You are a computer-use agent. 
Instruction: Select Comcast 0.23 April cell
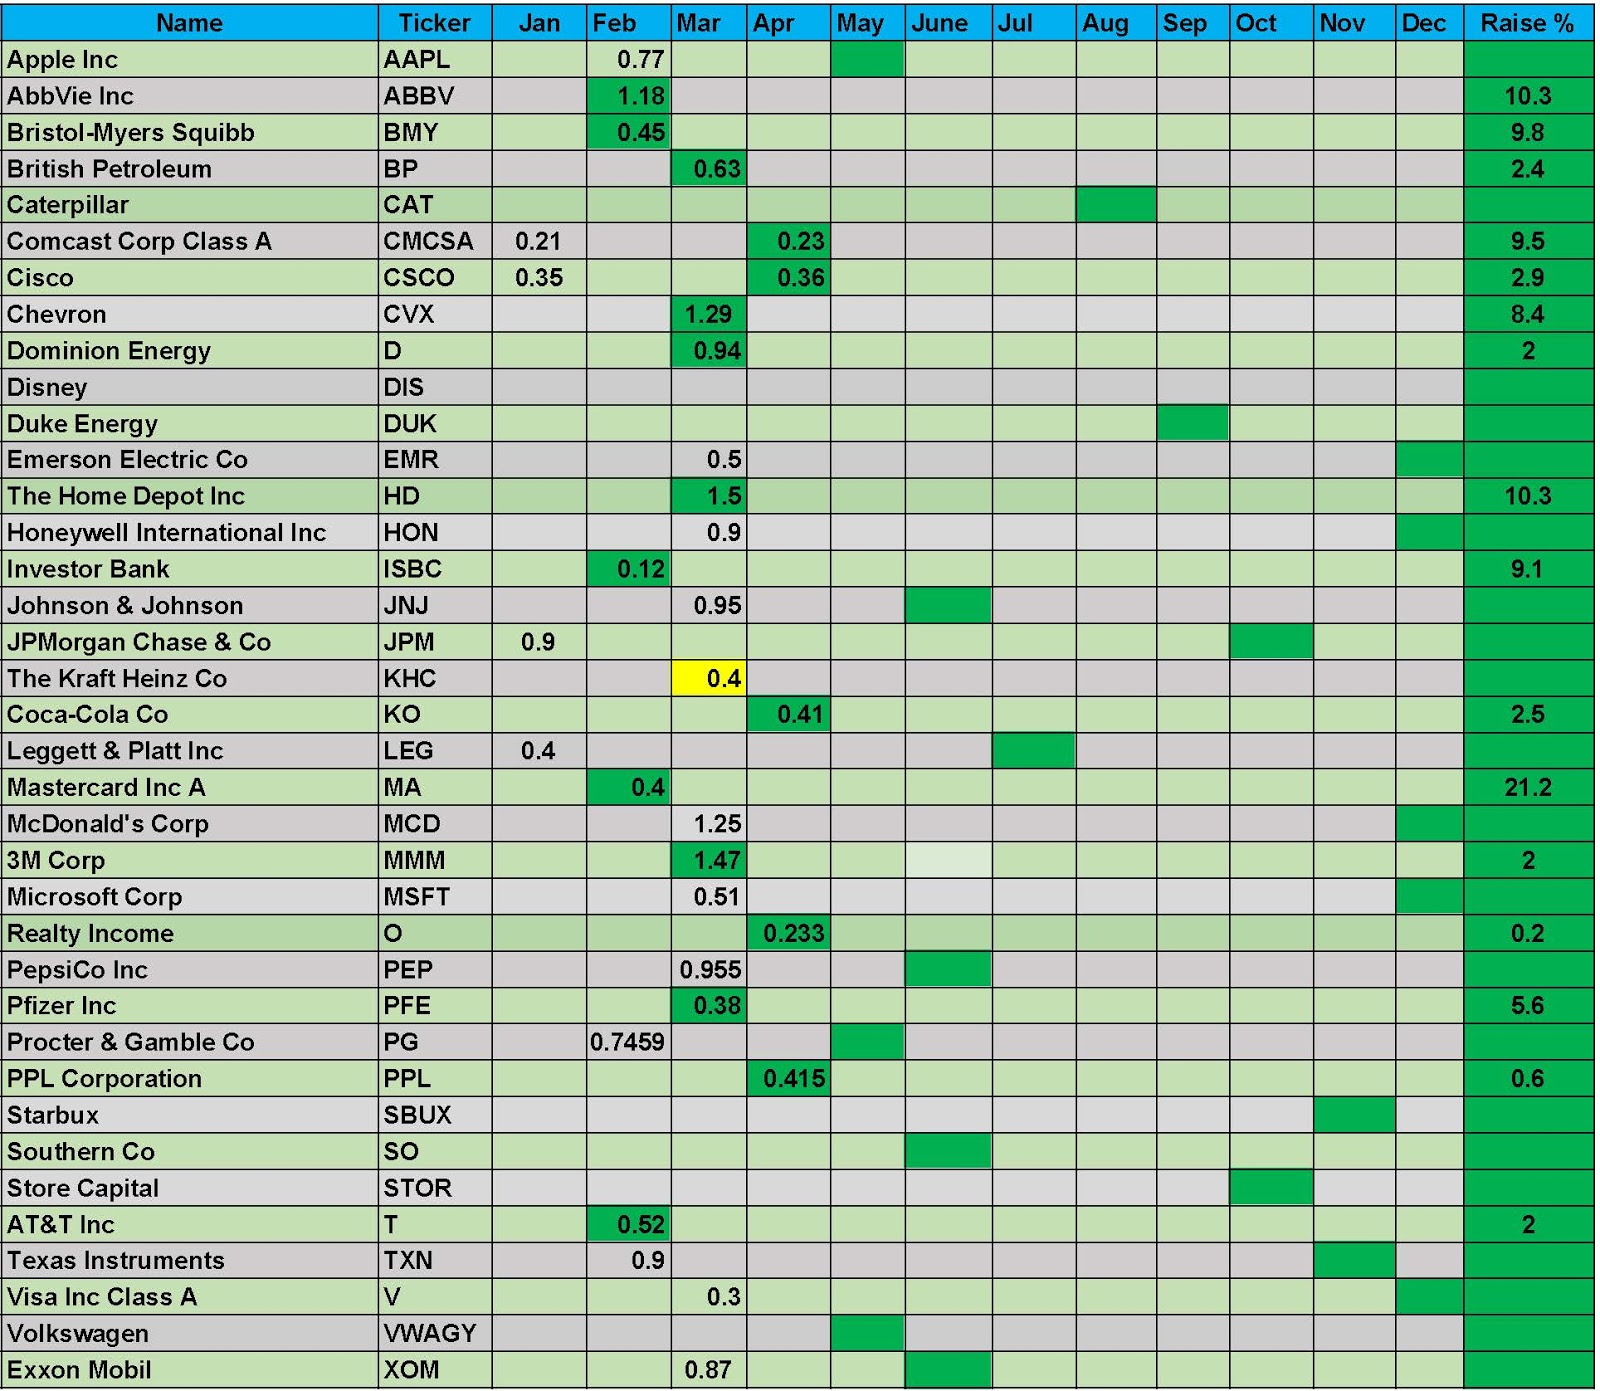click(788, 241)
